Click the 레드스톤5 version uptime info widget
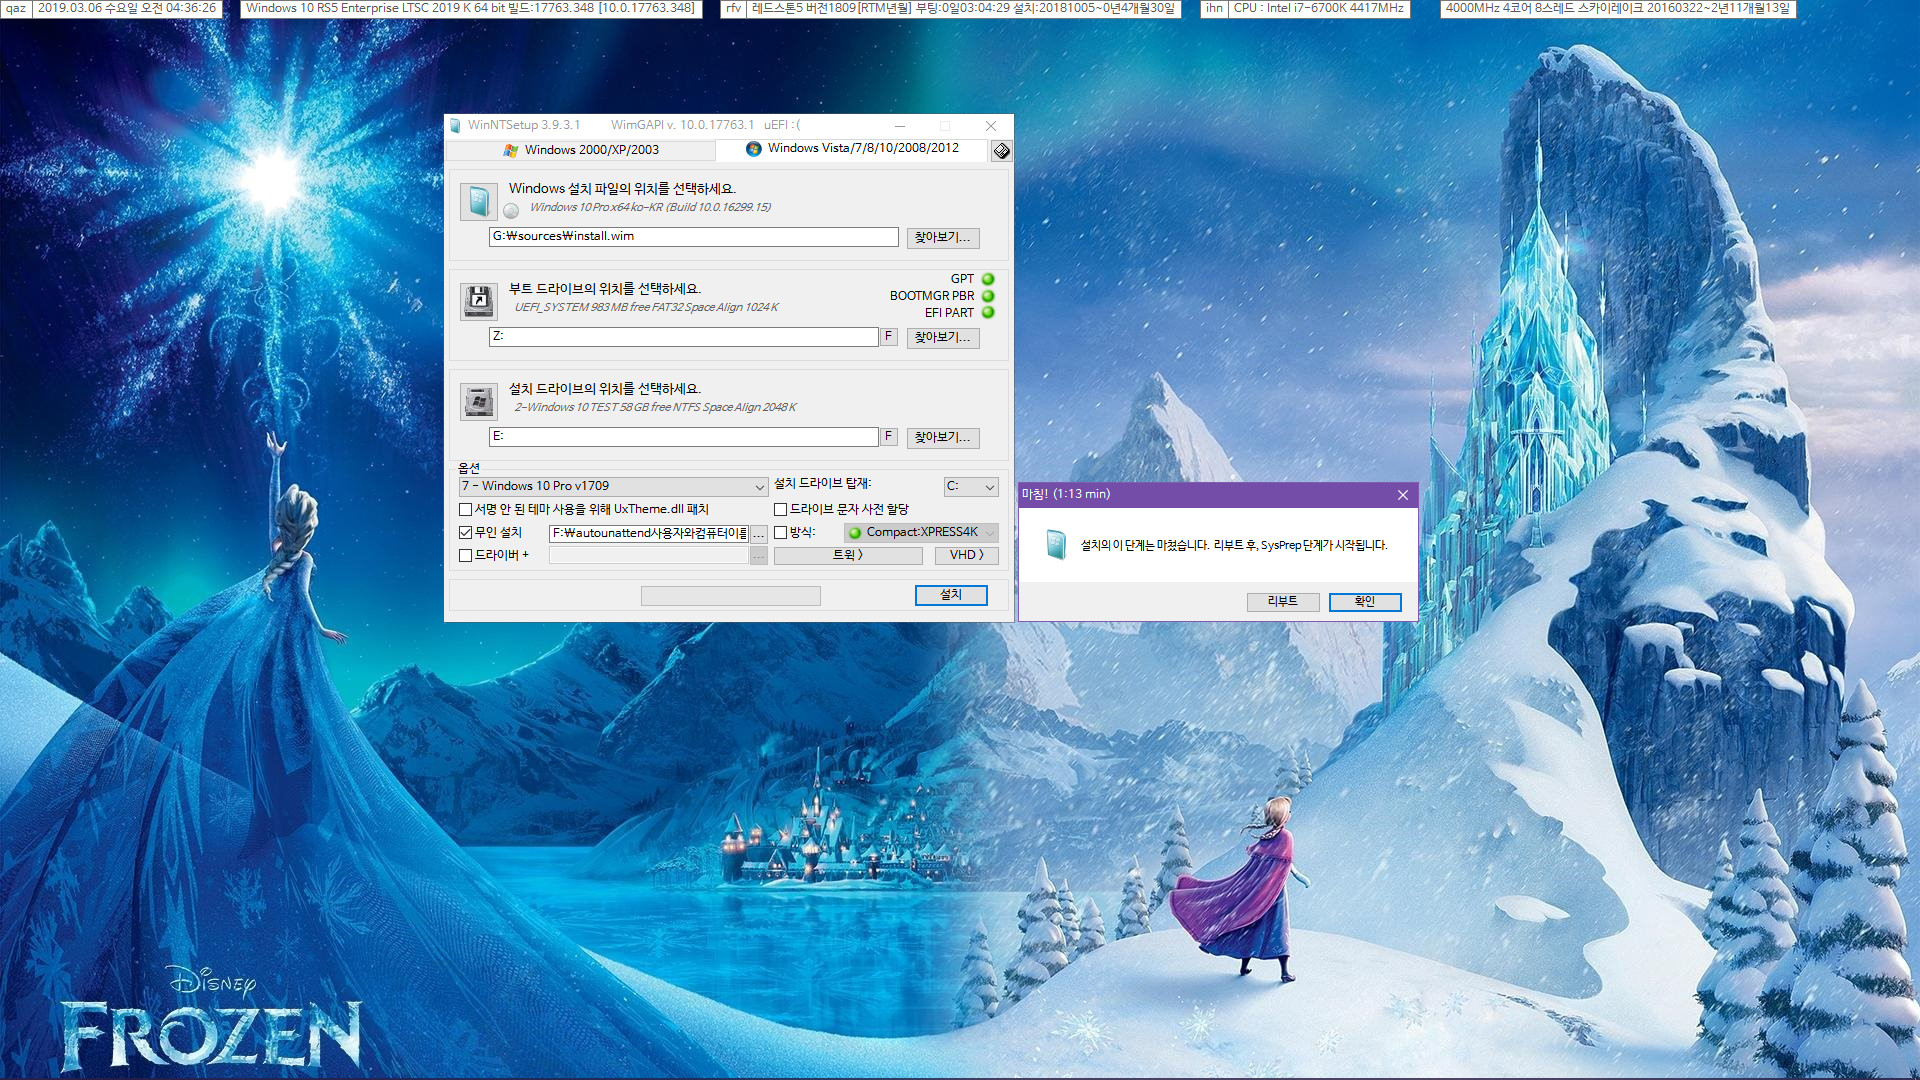The height and width of the screenshot is (1080, 1920). [963, 8]
